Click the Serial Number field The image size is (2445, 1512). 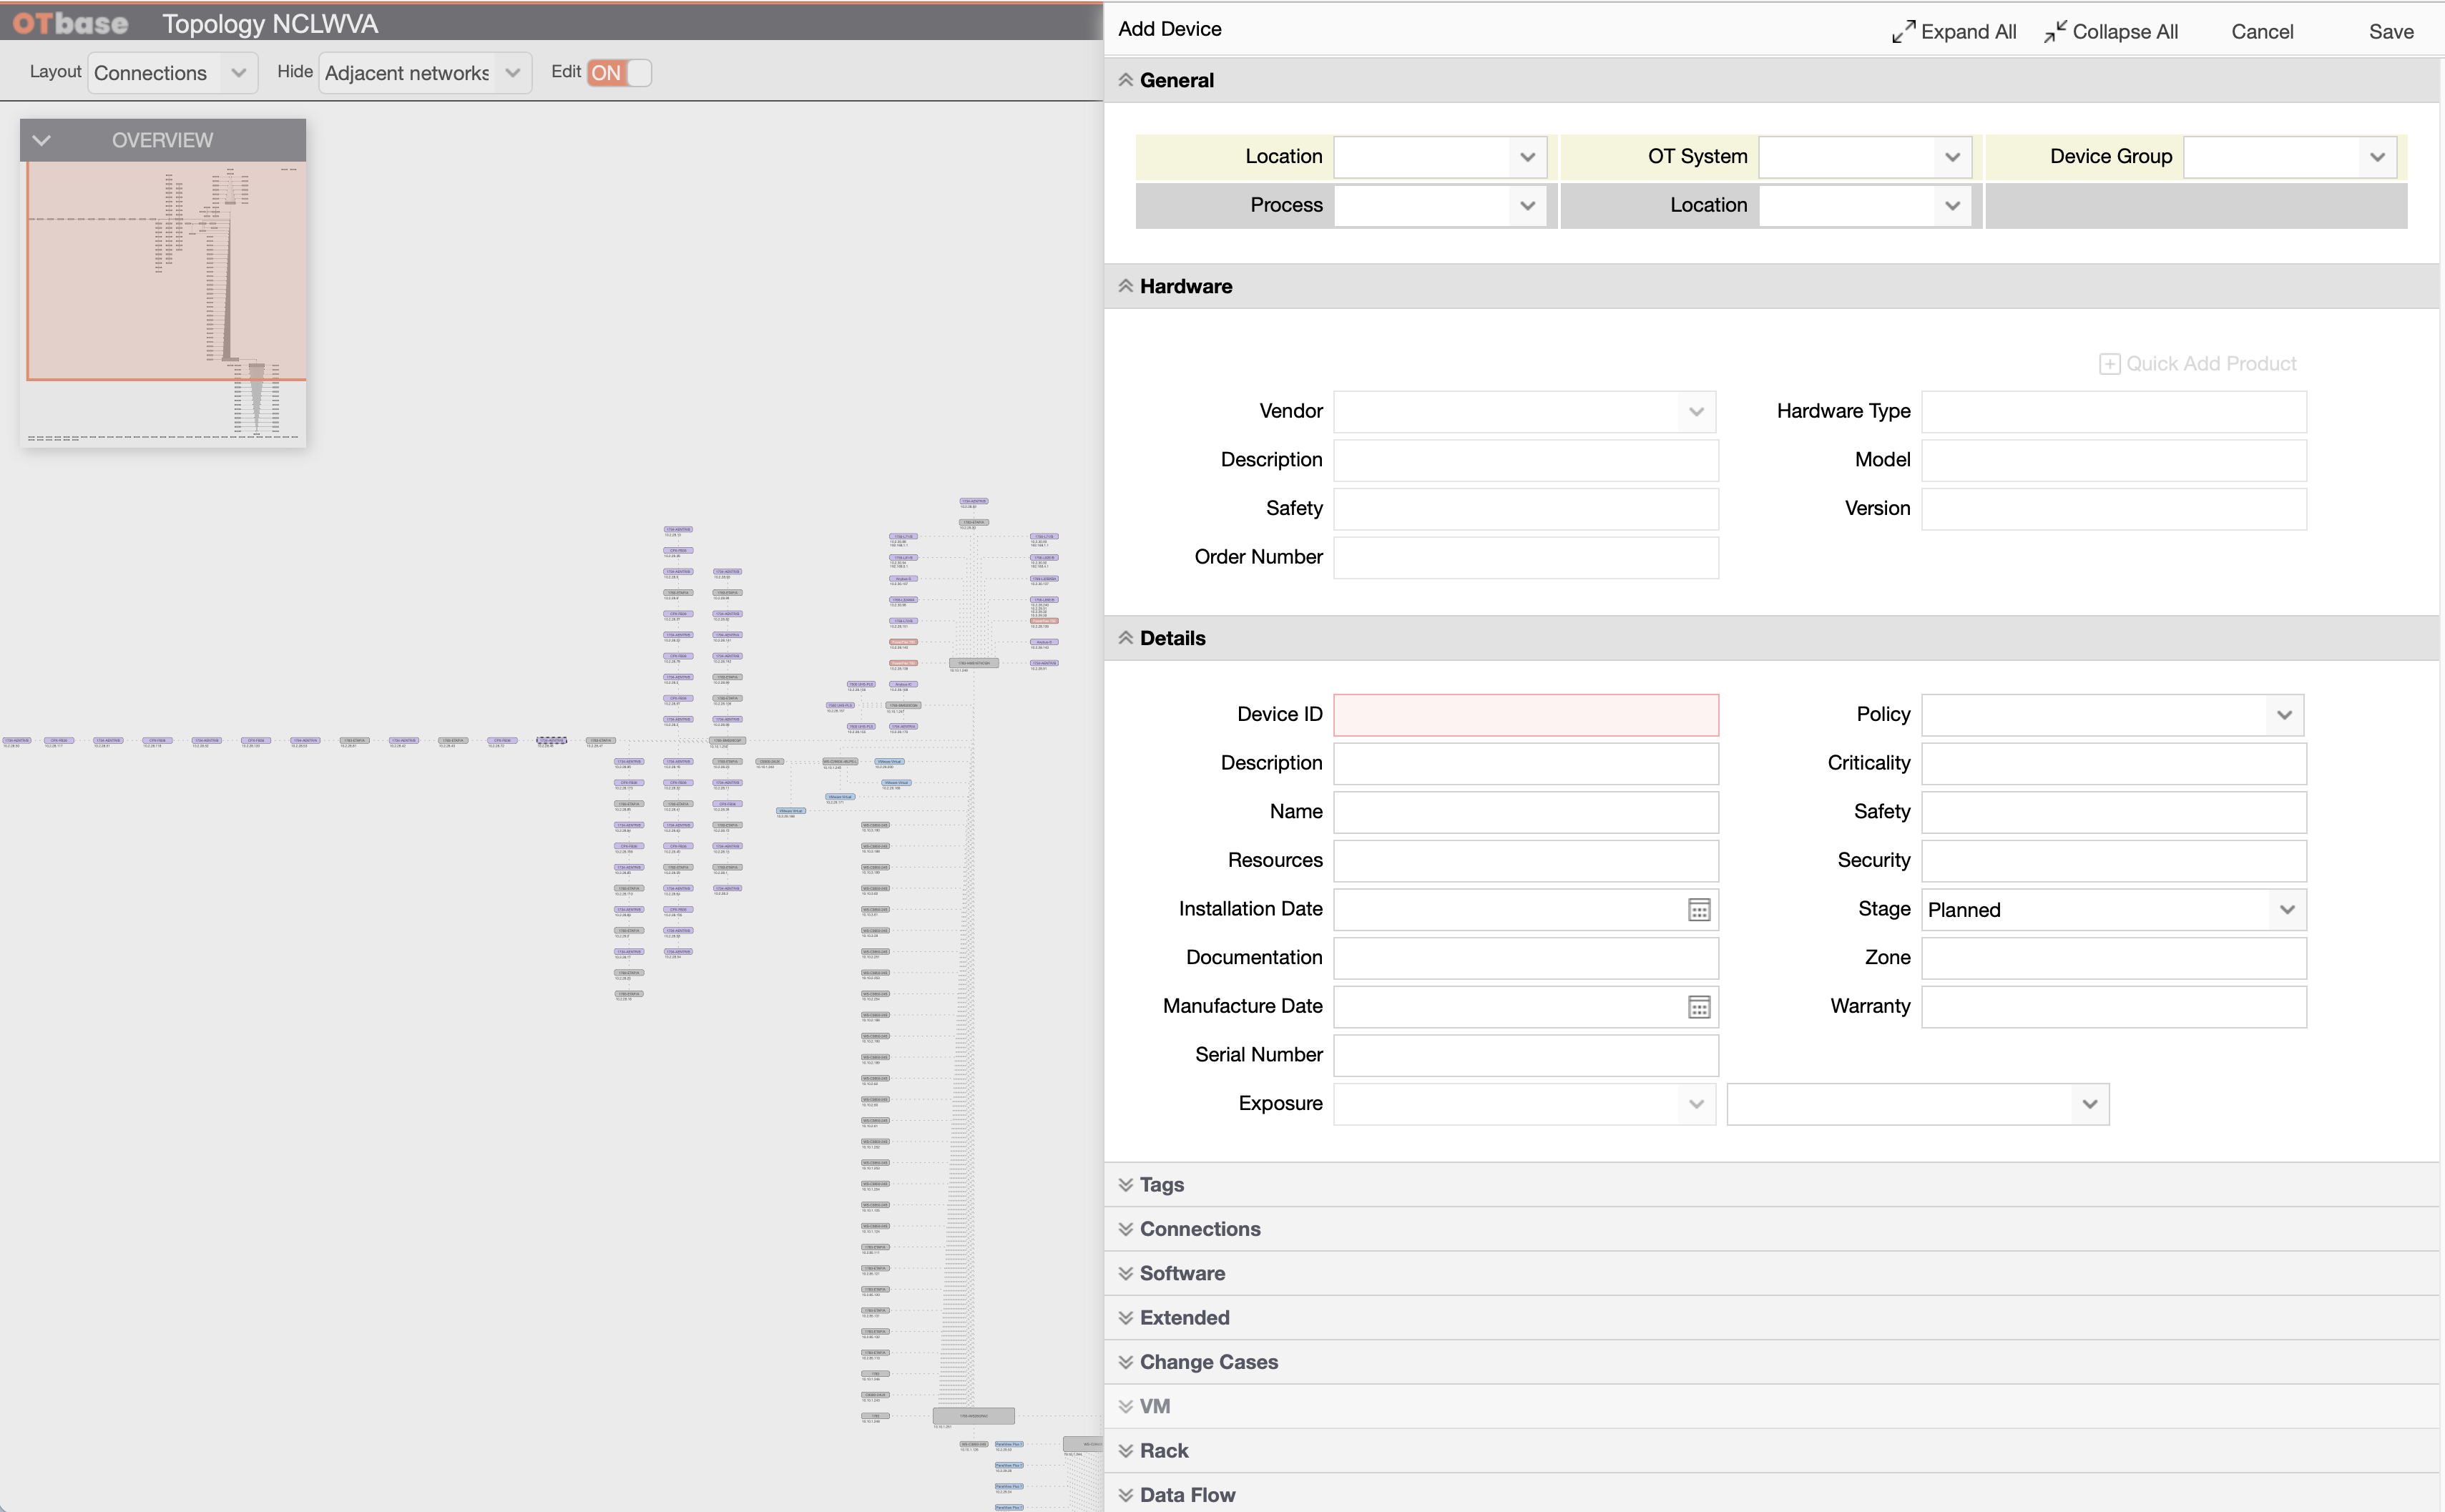pyautogui.click(x=1526, y=1056)
